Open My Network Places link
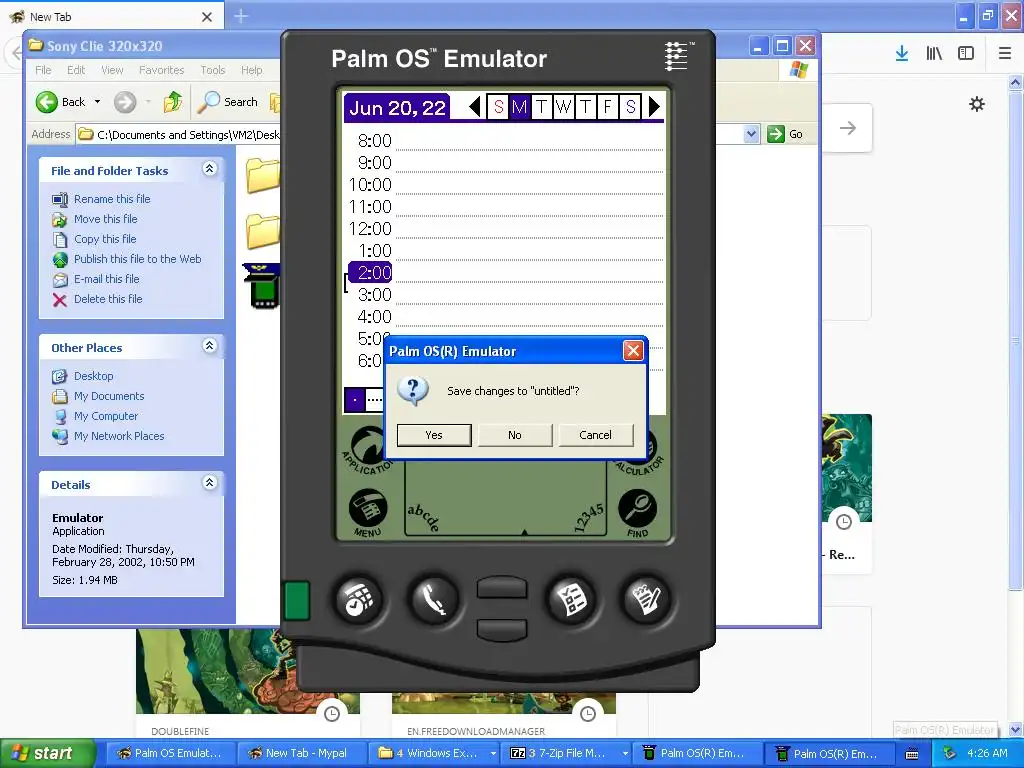Image resolution: width=1024 pixels, height=768 pixels. click(119, 436)
